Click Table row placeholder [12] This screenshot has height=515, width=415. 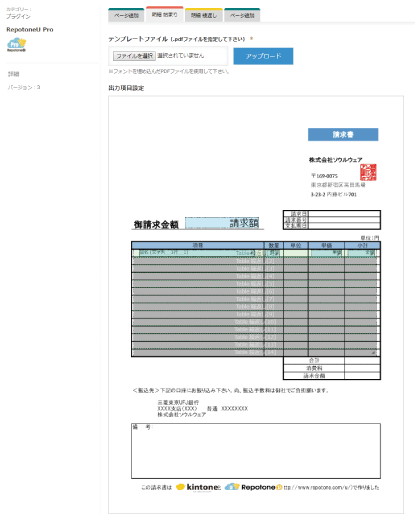click(255, 337)
